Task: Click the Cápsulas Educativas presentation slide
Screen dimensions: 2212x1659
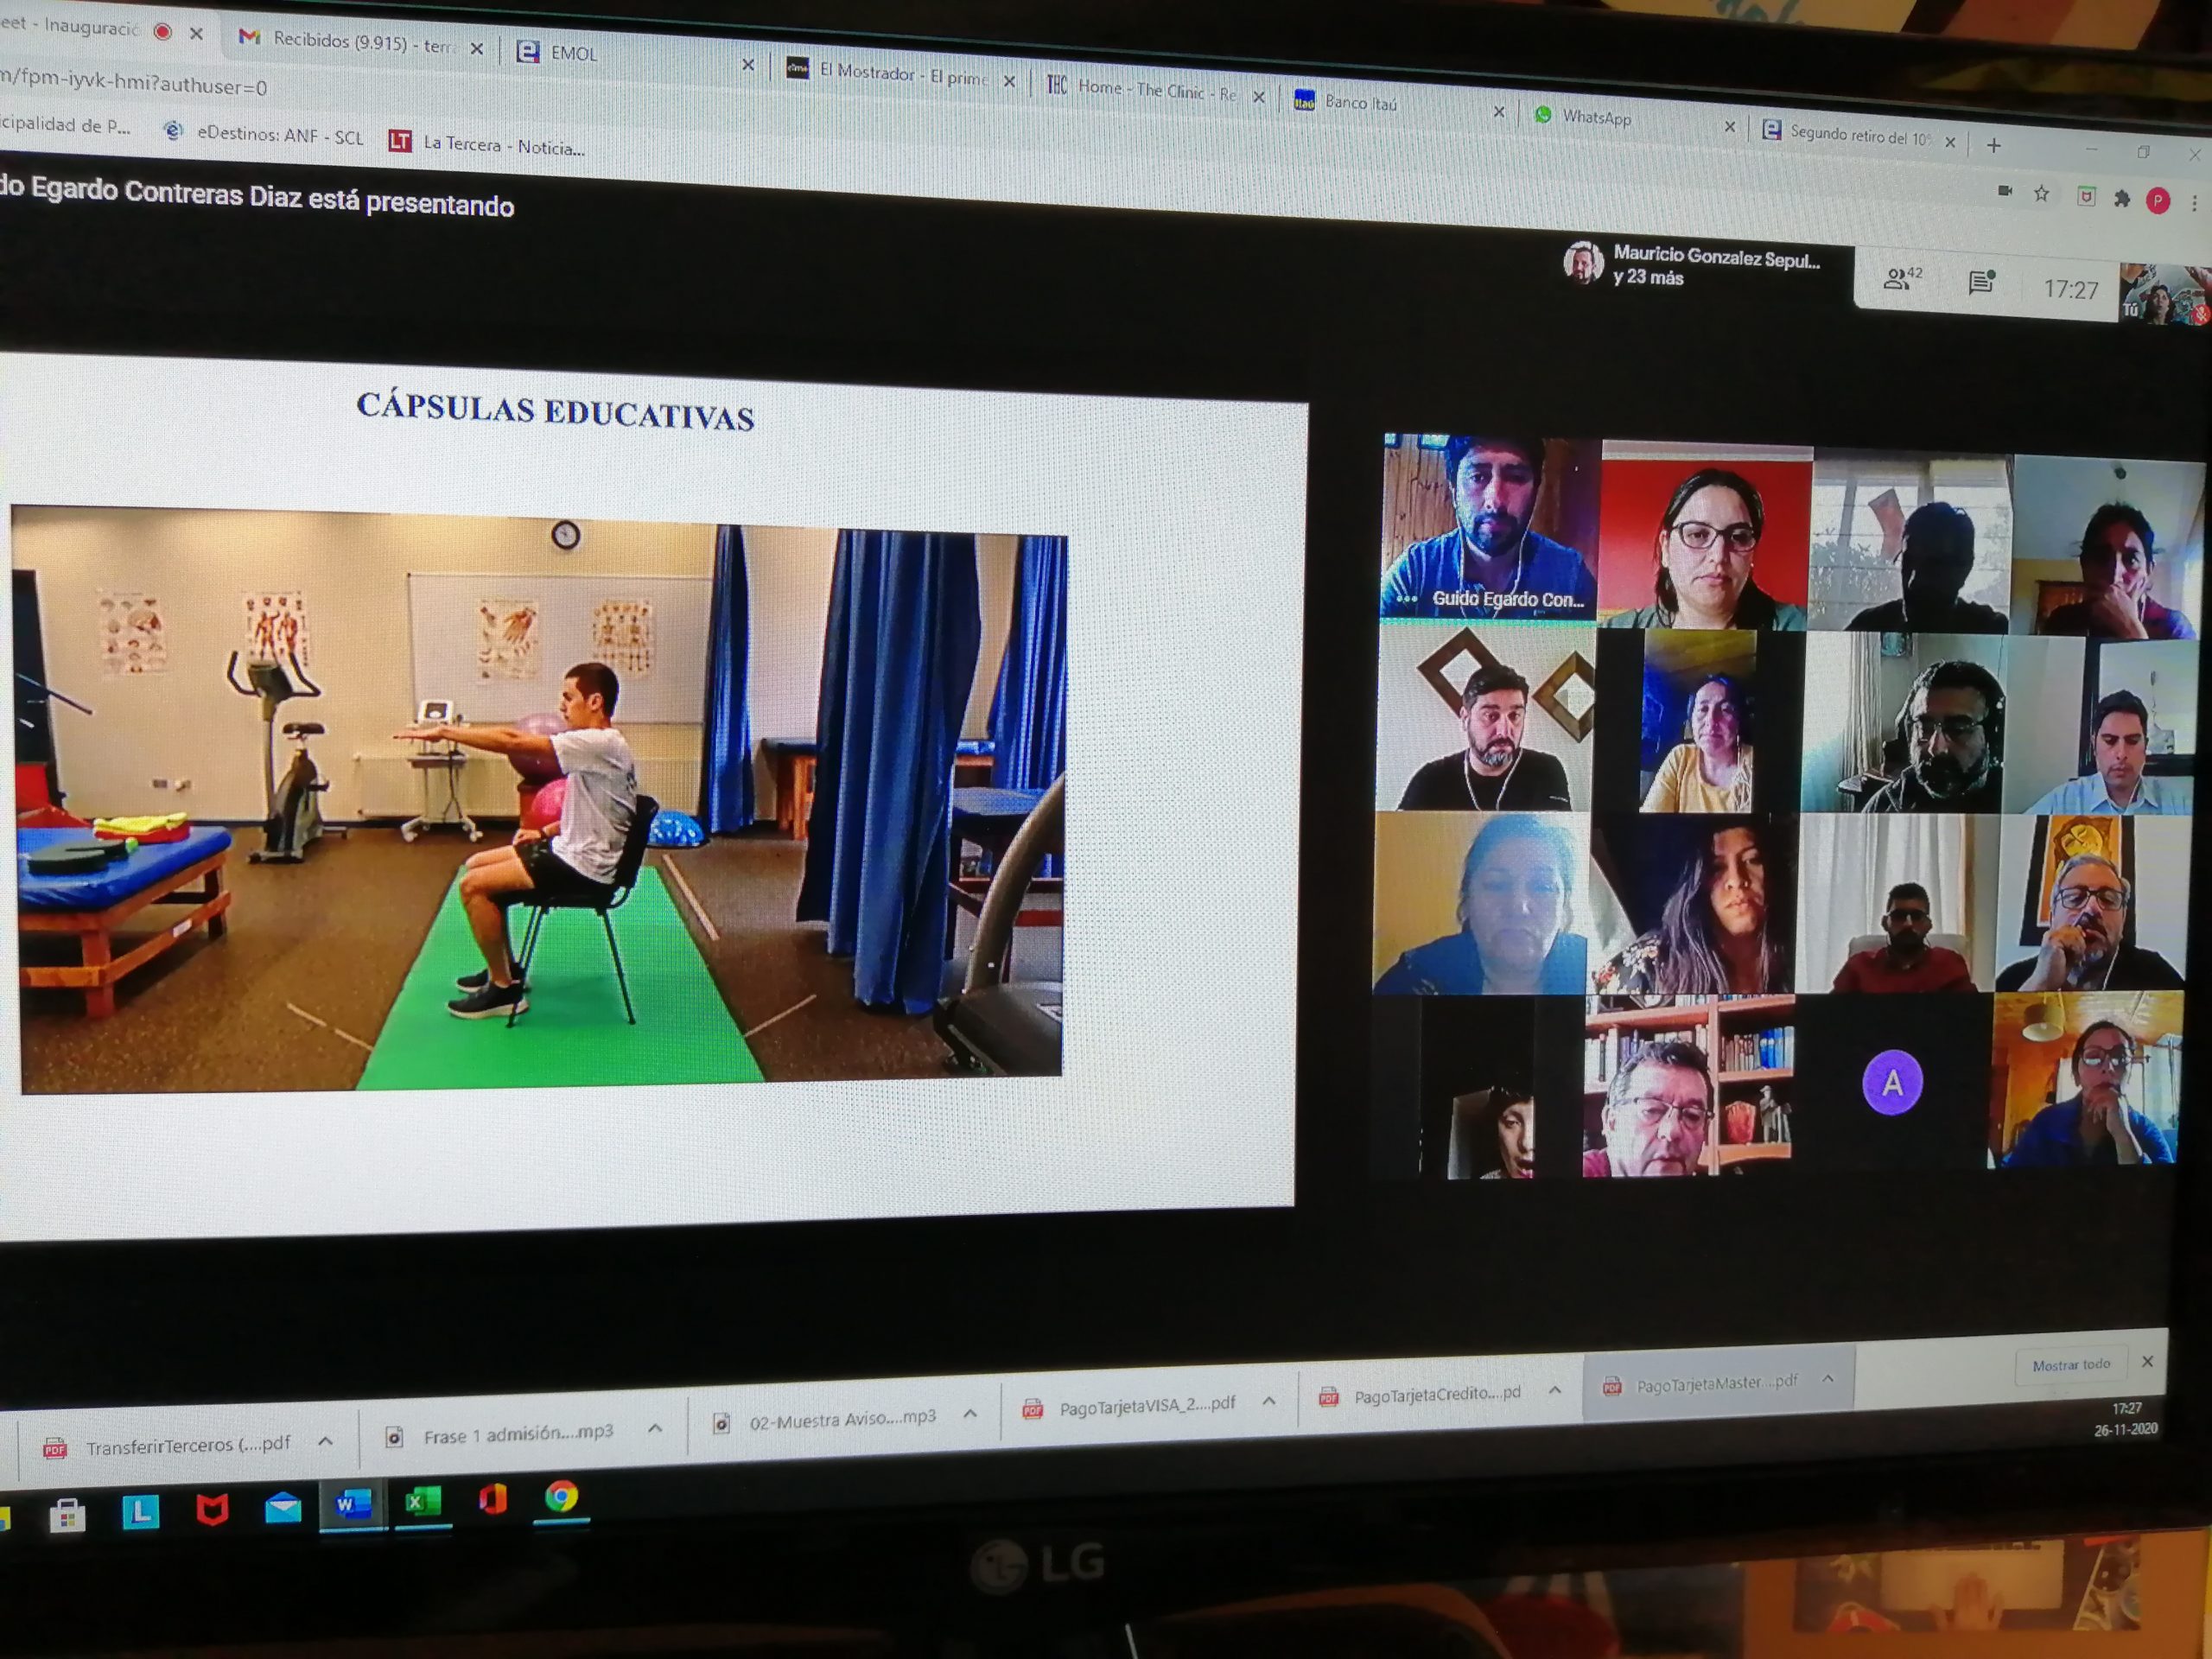Action: tap(650, 795)
